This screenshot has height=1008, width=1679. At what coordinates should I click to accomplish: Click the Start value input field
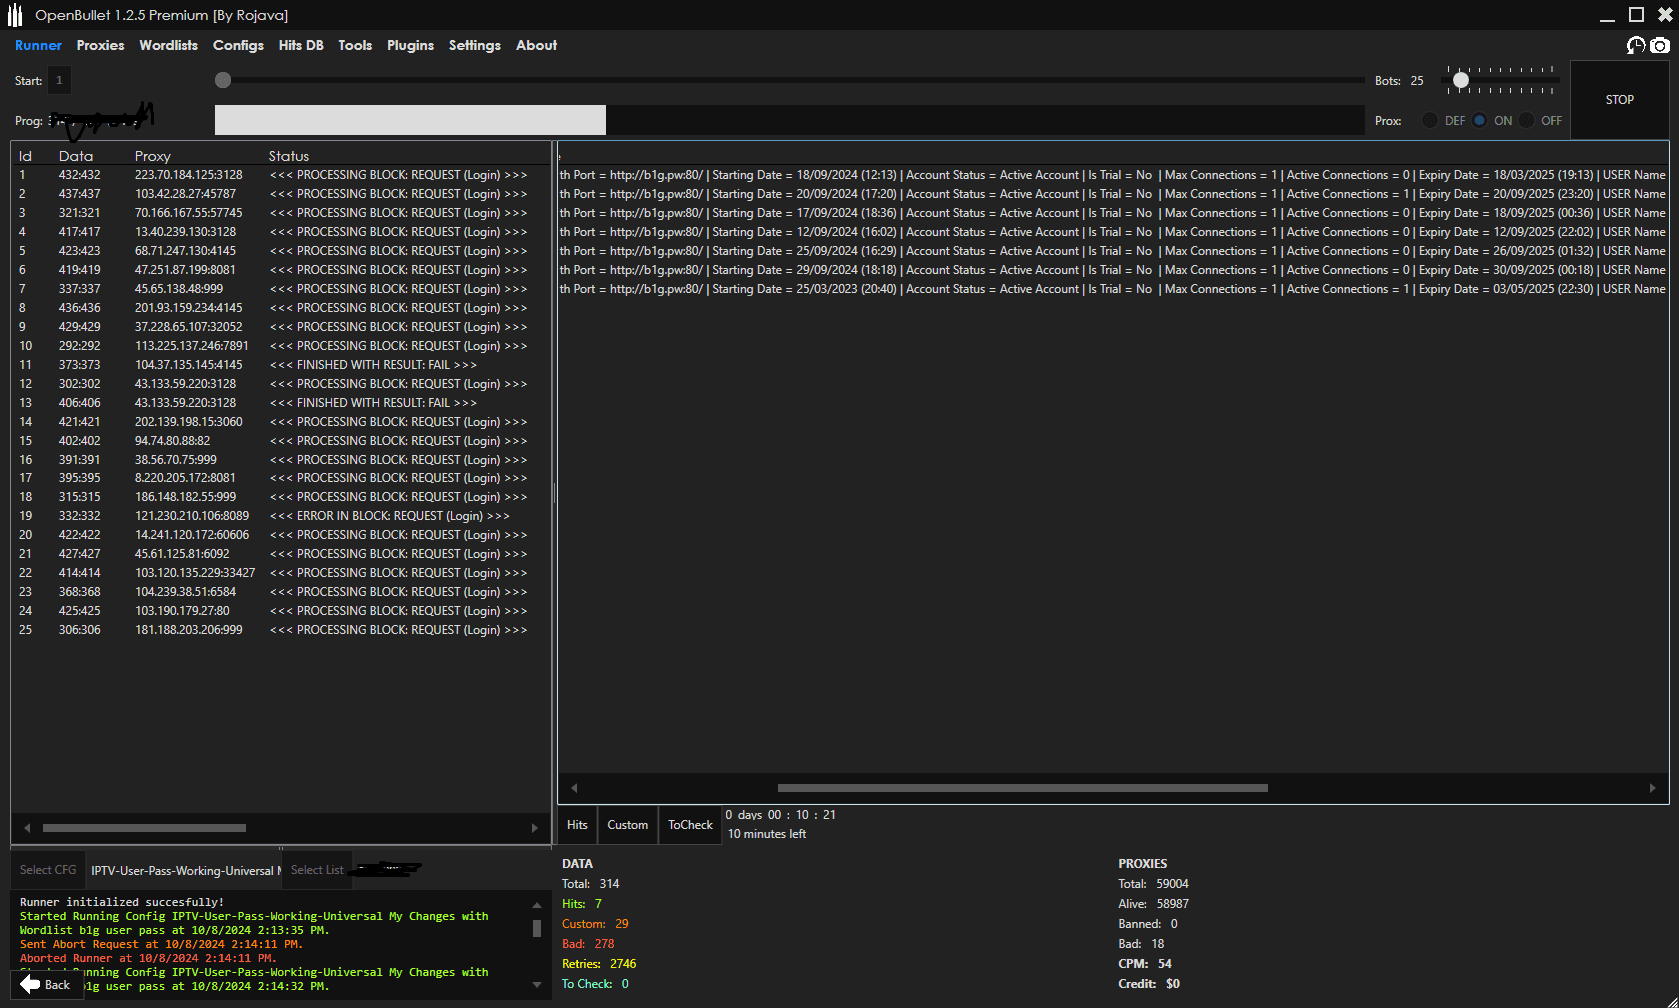click(59, 80)
